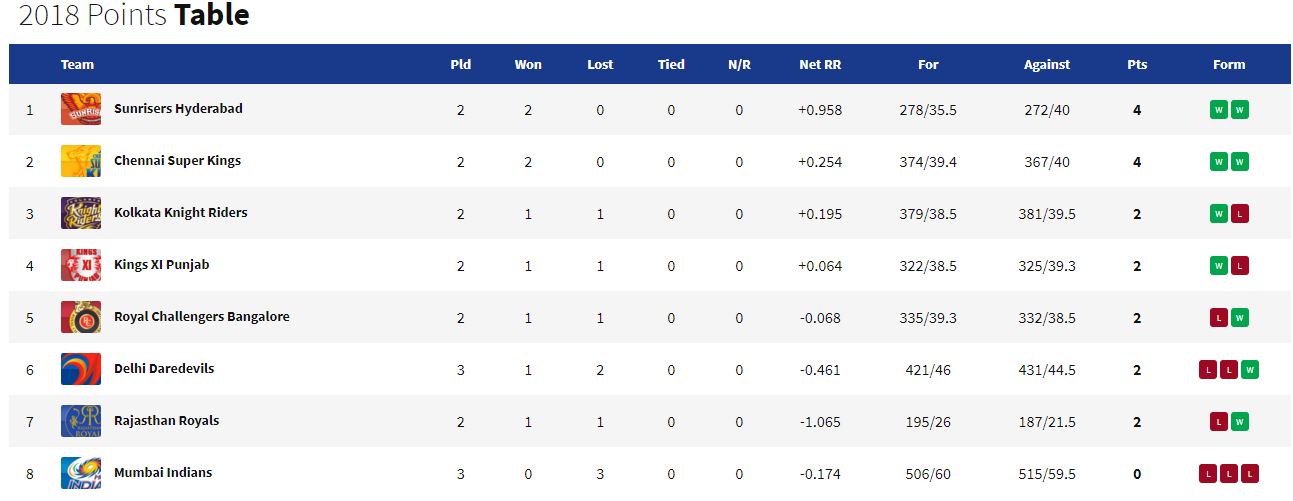Viewport: 1293px width, 501px height.
Task: Click Delhi Daredevils' green W form badge
Action: [x=1250, y=370]
